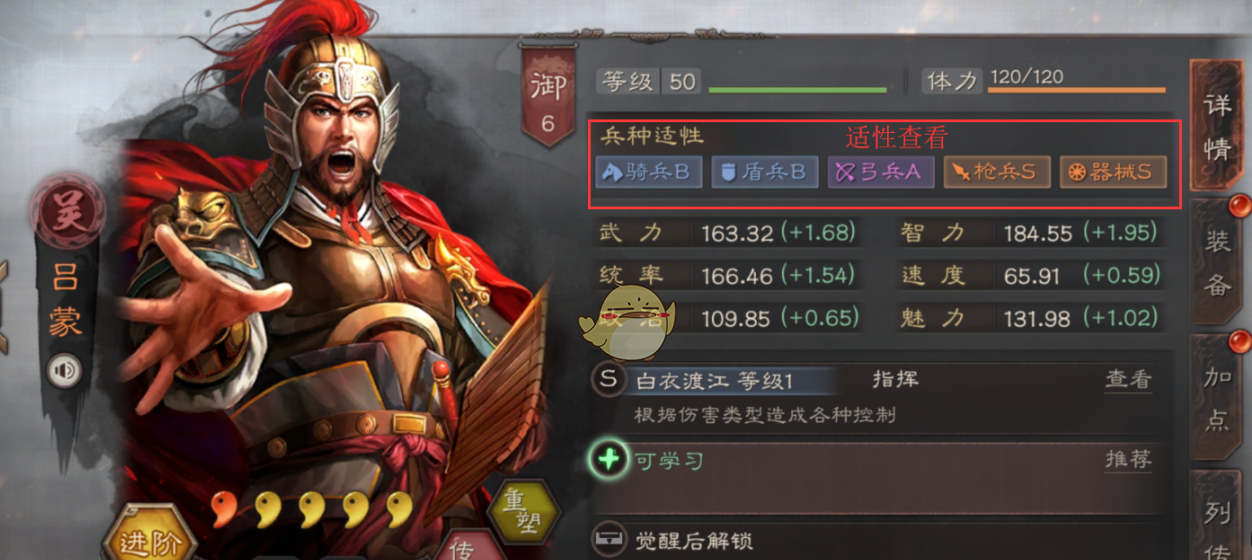Select the 枪兵S spearman aptitude badge
This screenshot has width=1252, height=560.
[997, 172]
